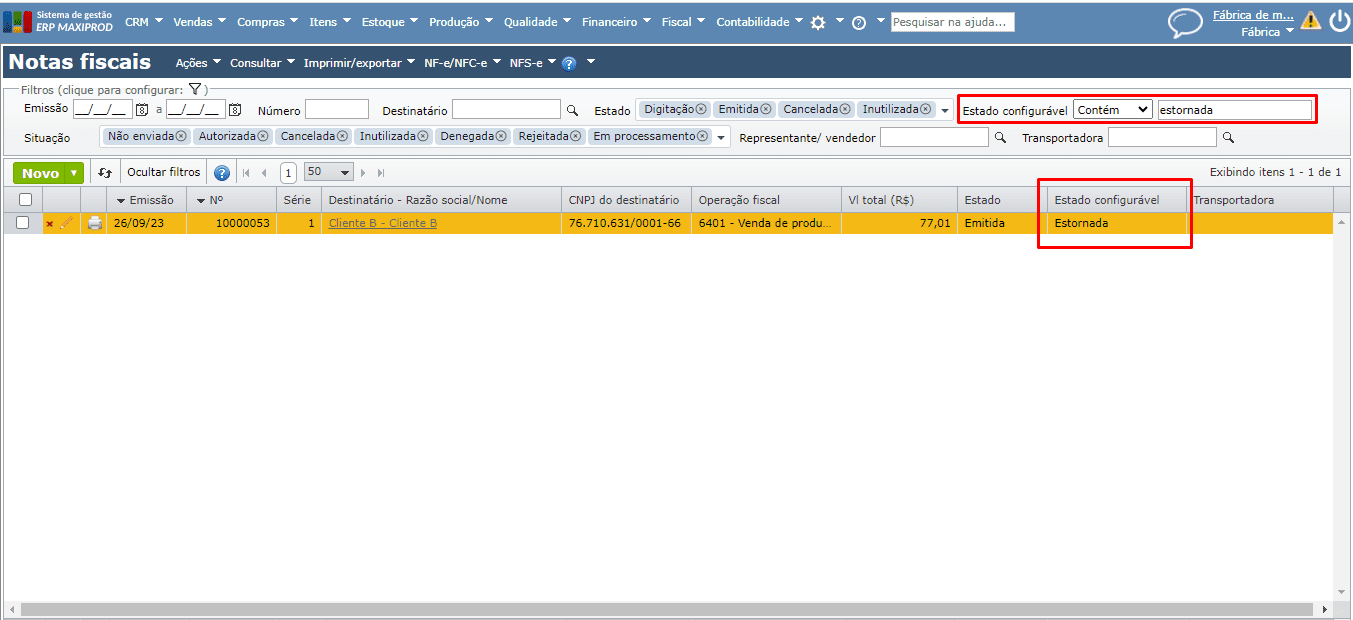Click the Pesquisar na ajuda search field
This screenshot has width=1353, height=620.
click(953, 22)
